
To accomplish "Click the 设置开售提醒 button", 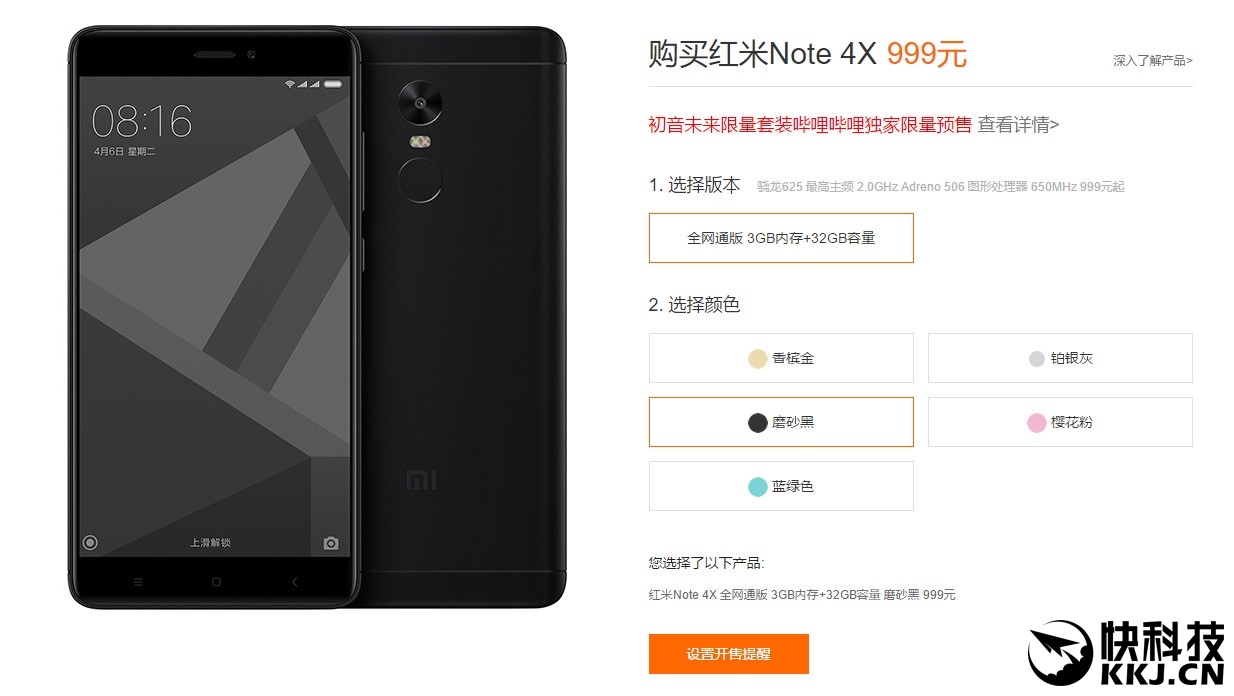I will [x=729, y=654].
